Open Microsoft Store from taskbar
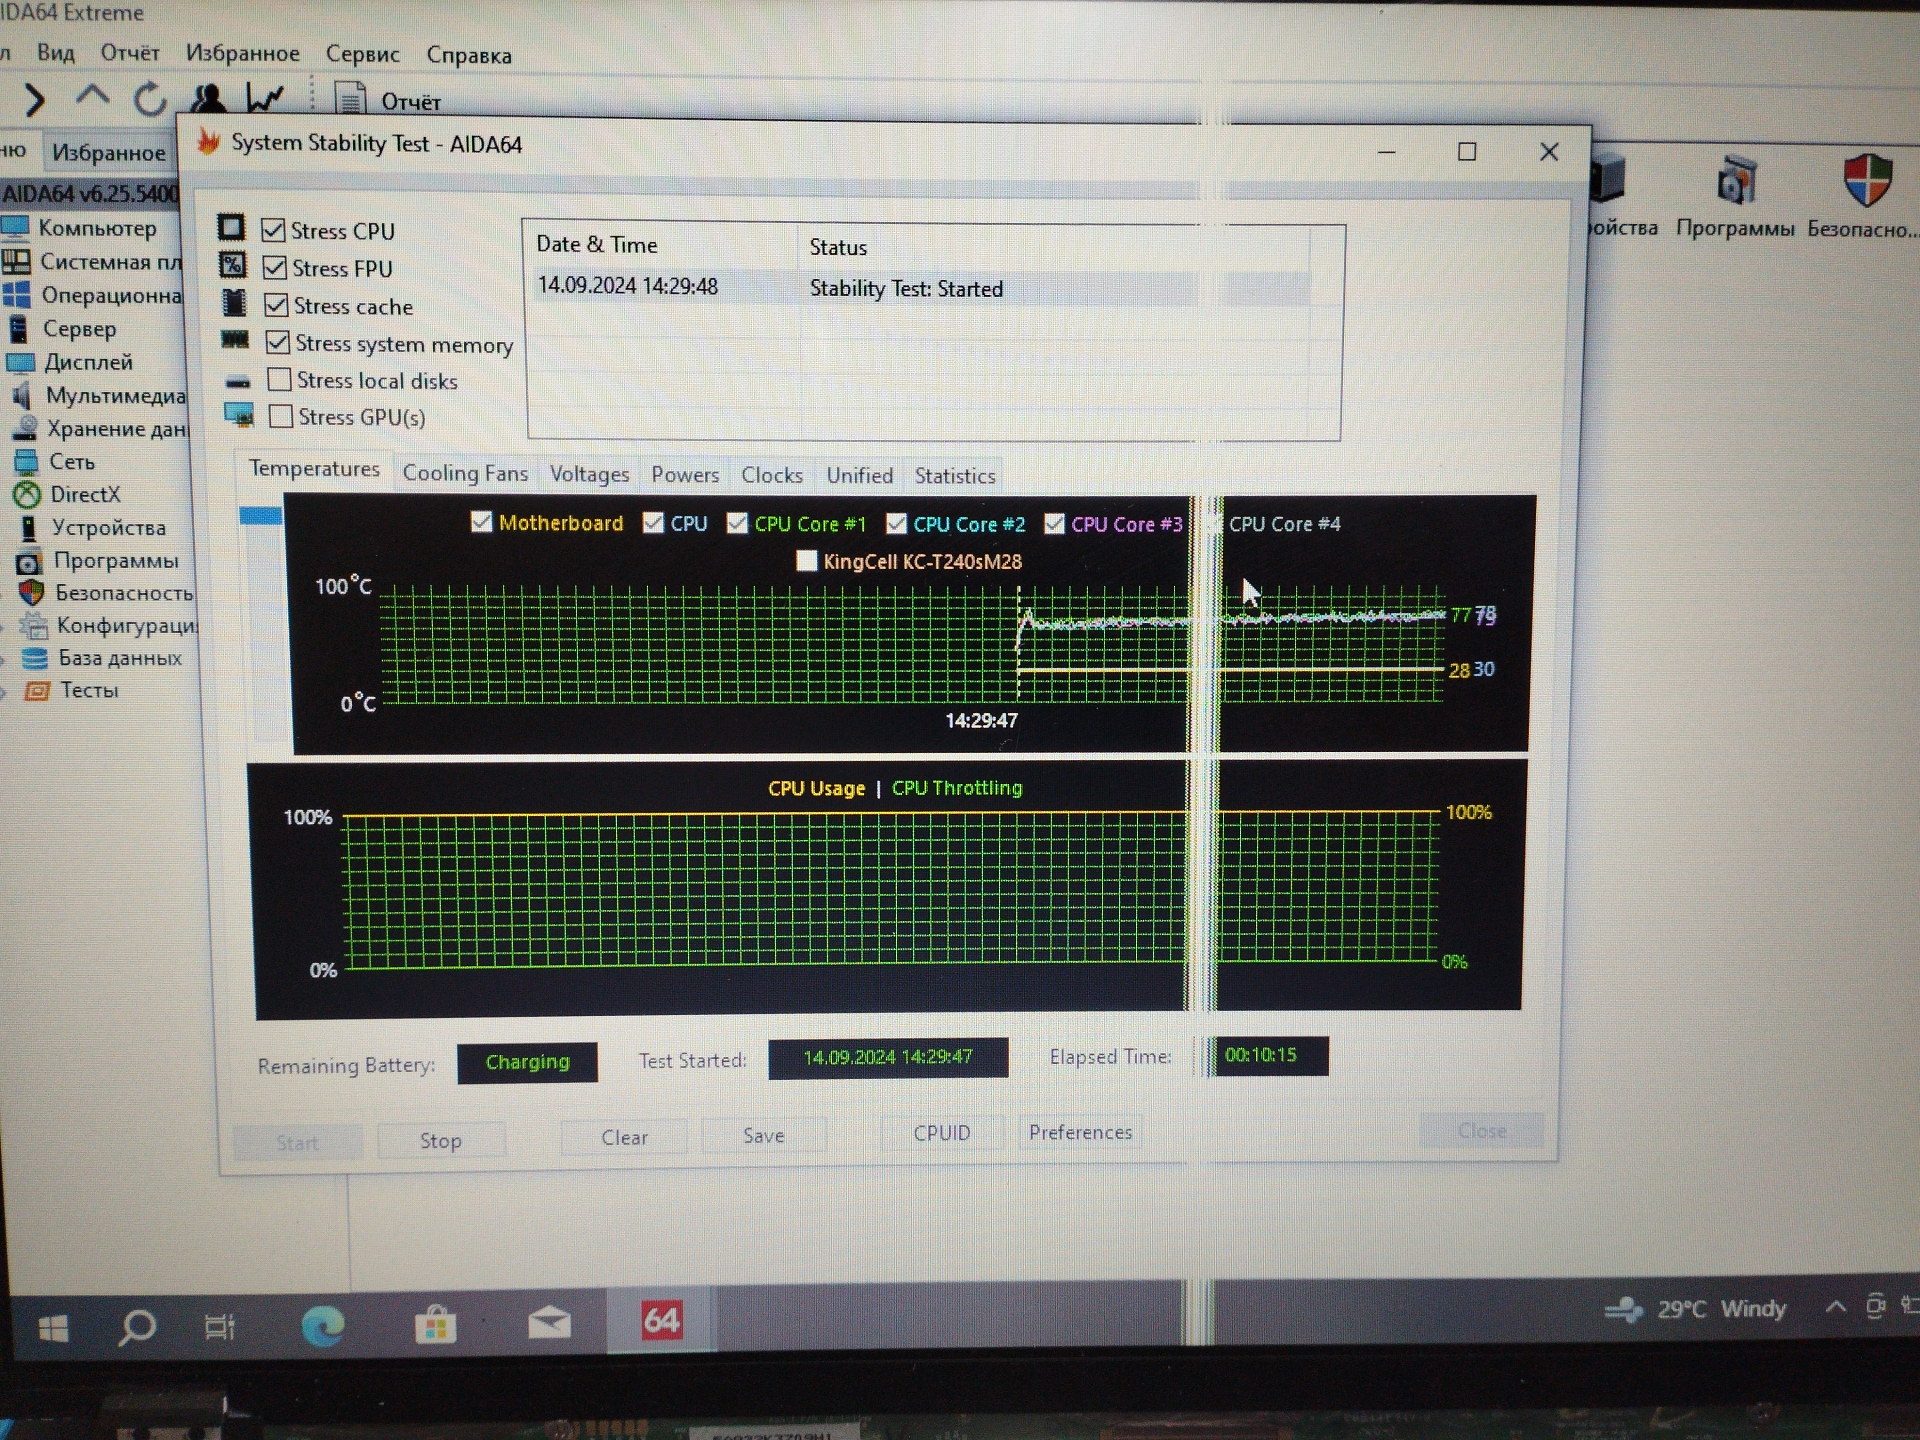 coord(435,1325)
